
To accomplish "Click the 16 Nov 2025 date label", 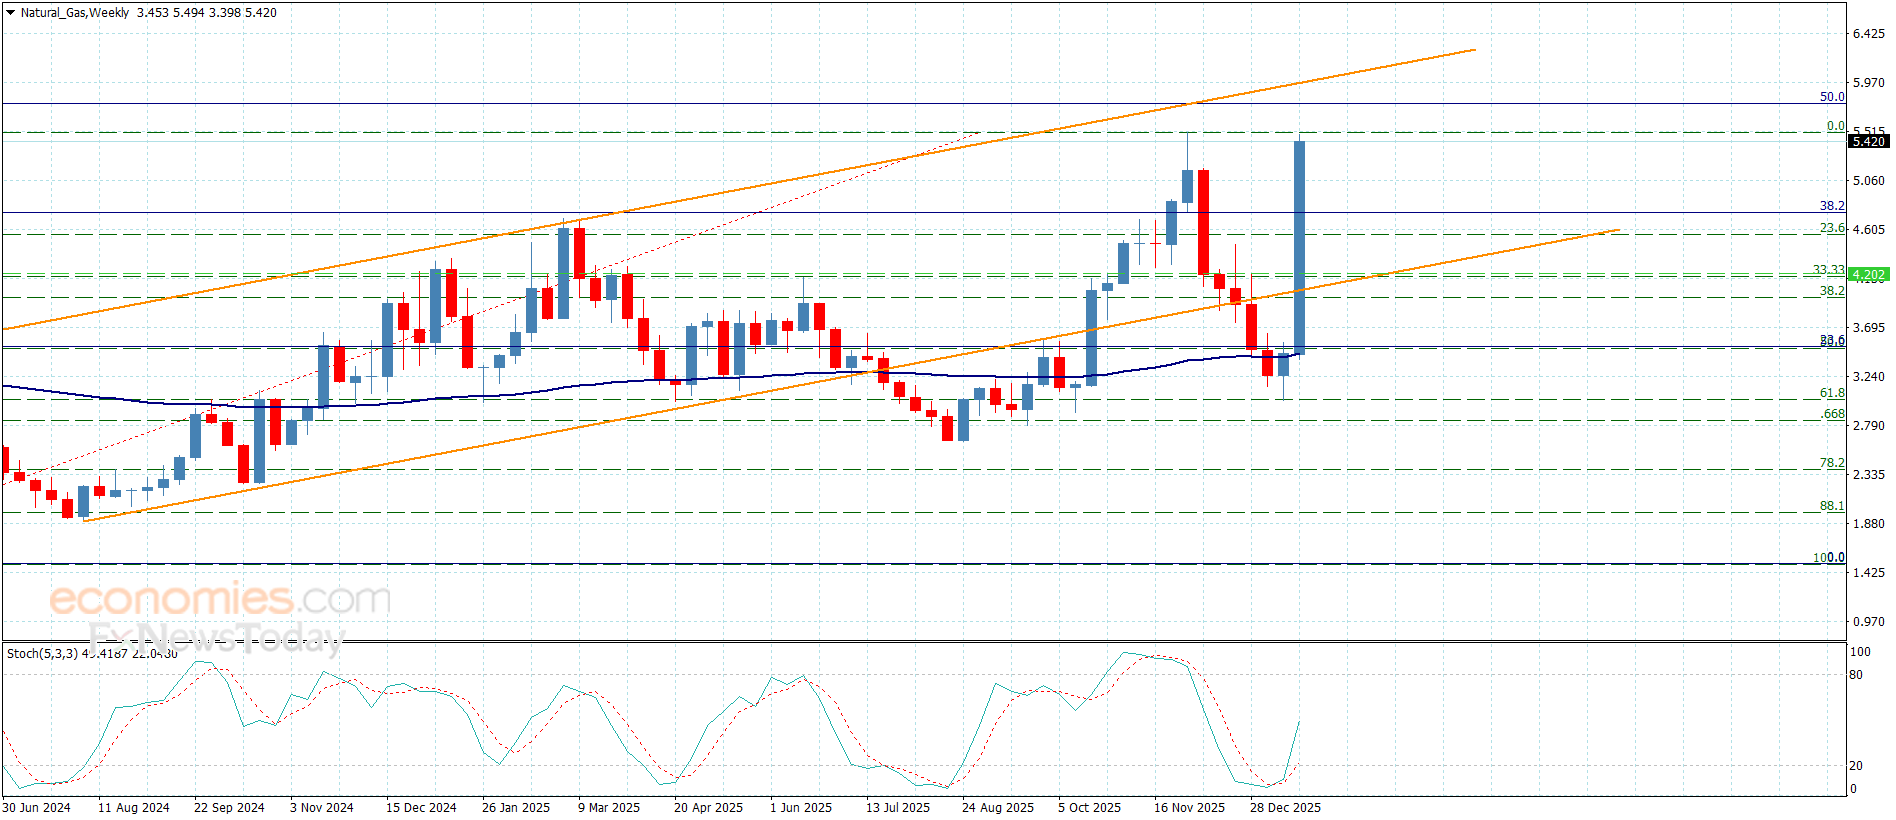I will coord(1189,808).
